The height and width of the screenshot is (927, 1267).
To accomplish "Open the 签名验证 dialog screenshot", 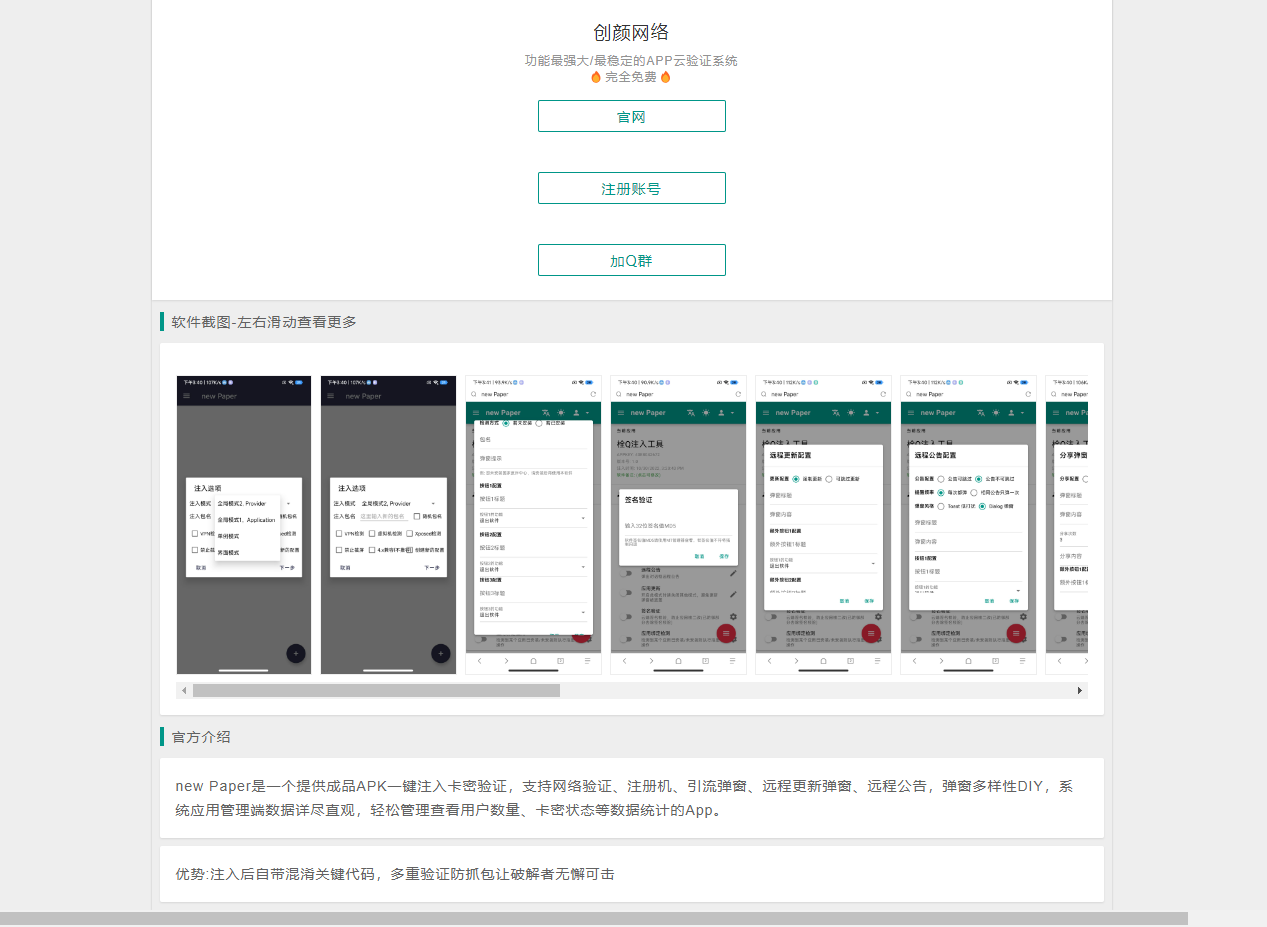I will [x=678, y=525].
